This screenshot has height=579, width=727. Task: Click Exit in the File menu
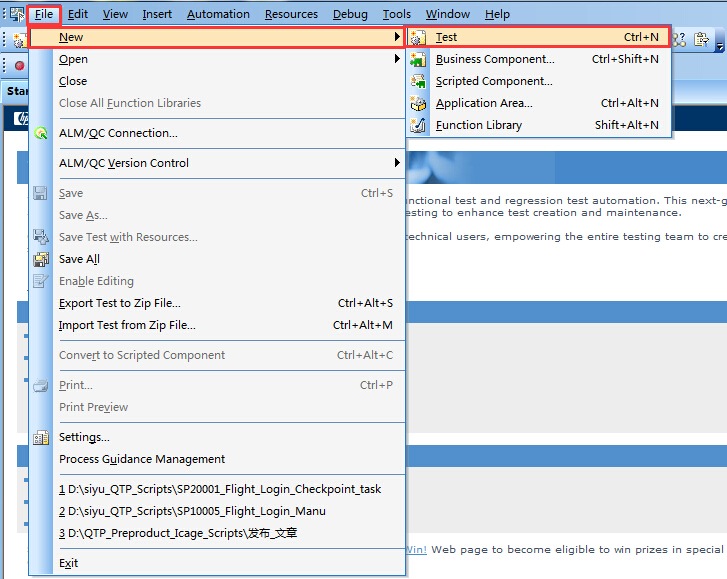(x=217, y=563)
